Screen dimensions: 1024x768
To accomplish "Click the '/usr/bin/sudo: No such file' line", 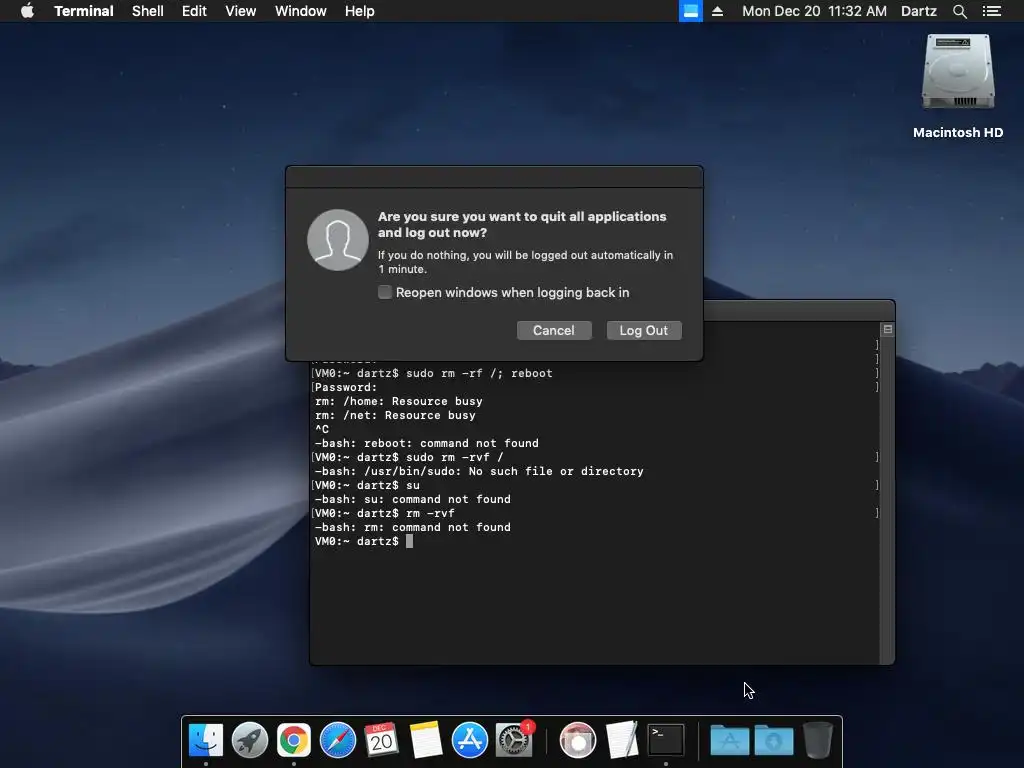I will click(479, 471).
